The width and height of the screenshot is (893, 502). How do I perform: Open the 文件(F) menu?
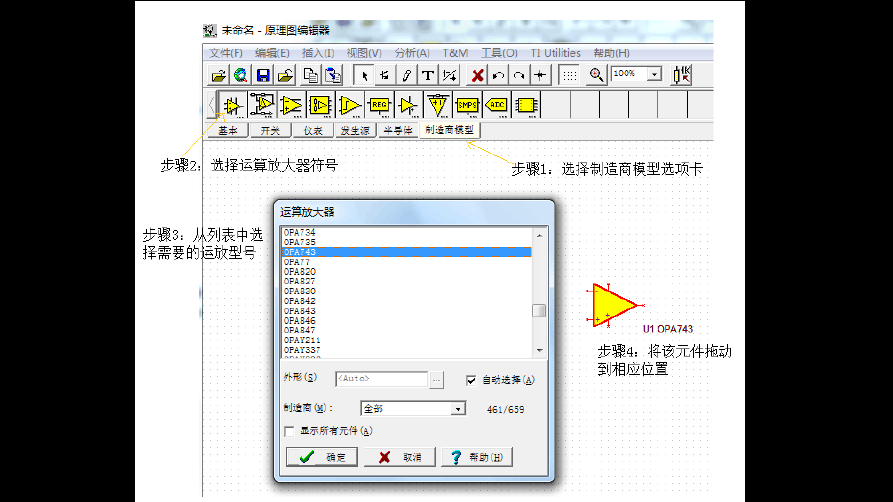point(226,53)
